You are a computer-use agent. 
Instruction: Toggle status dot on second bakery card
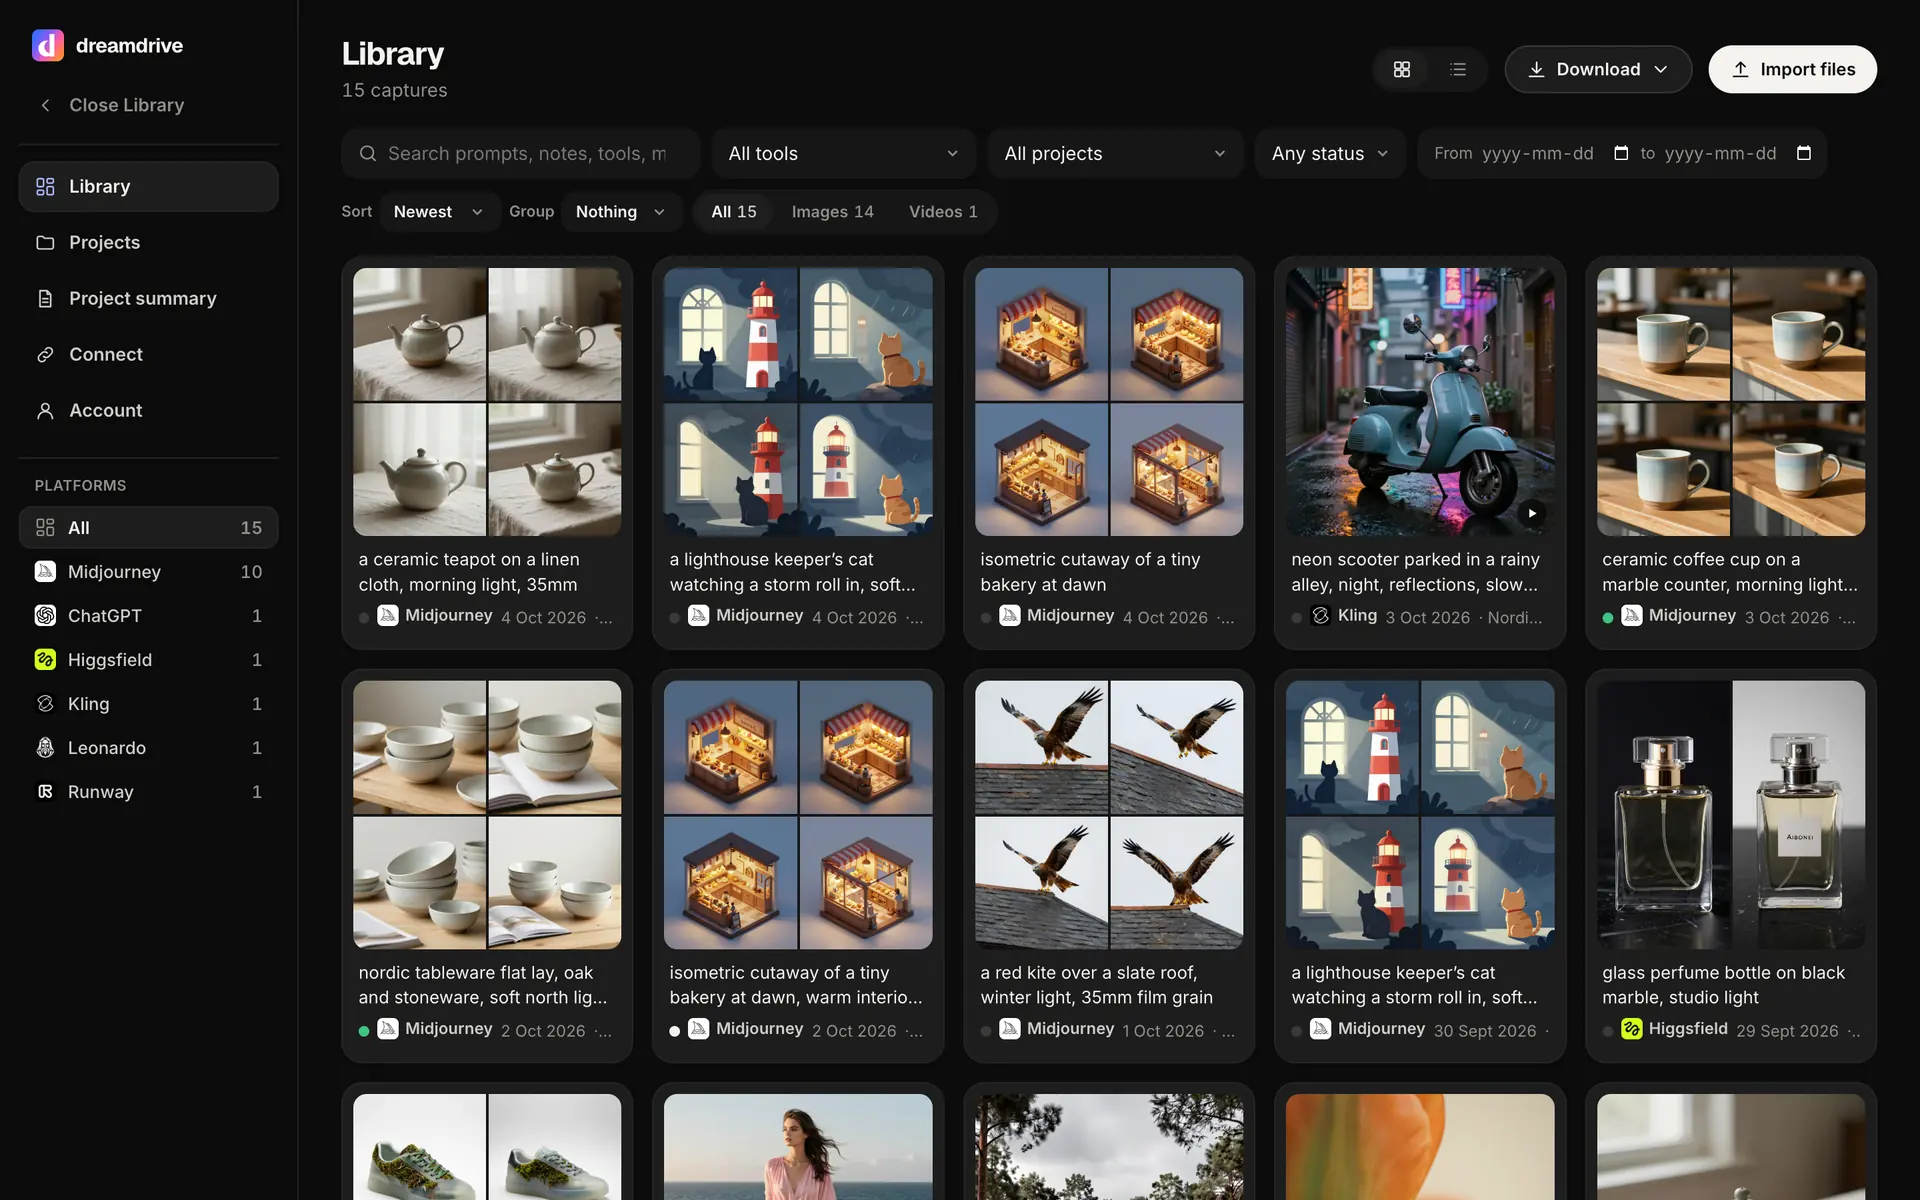pyautogui.click(x=675, y=1031)
